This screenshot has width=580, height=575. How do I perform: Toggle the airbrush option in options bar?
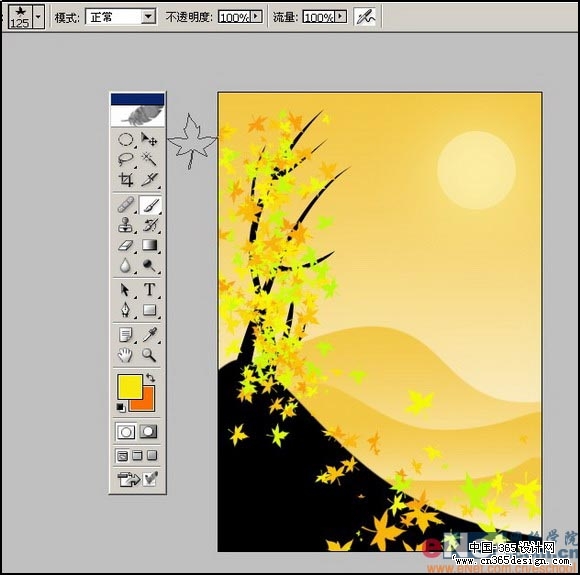pos(365,17)
